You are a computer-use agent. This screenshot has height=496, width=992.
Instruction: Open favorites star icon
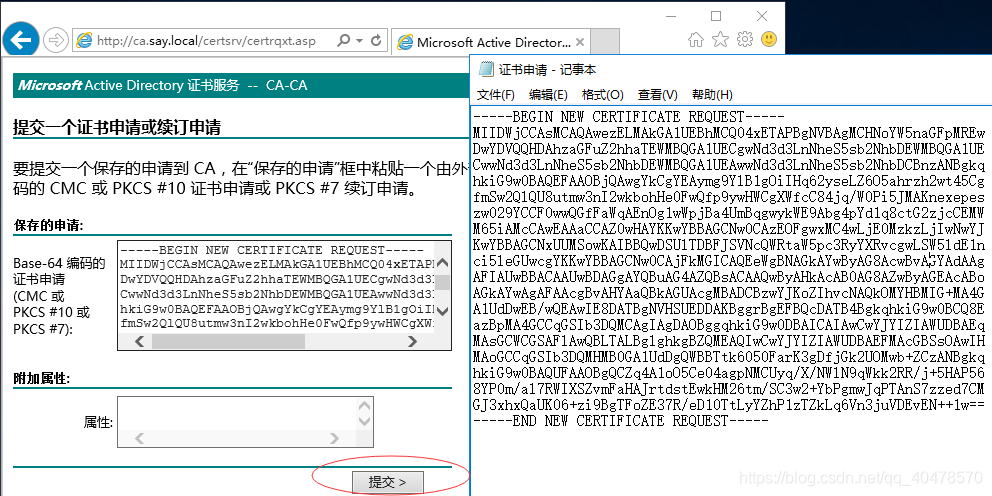pos(721,40)
